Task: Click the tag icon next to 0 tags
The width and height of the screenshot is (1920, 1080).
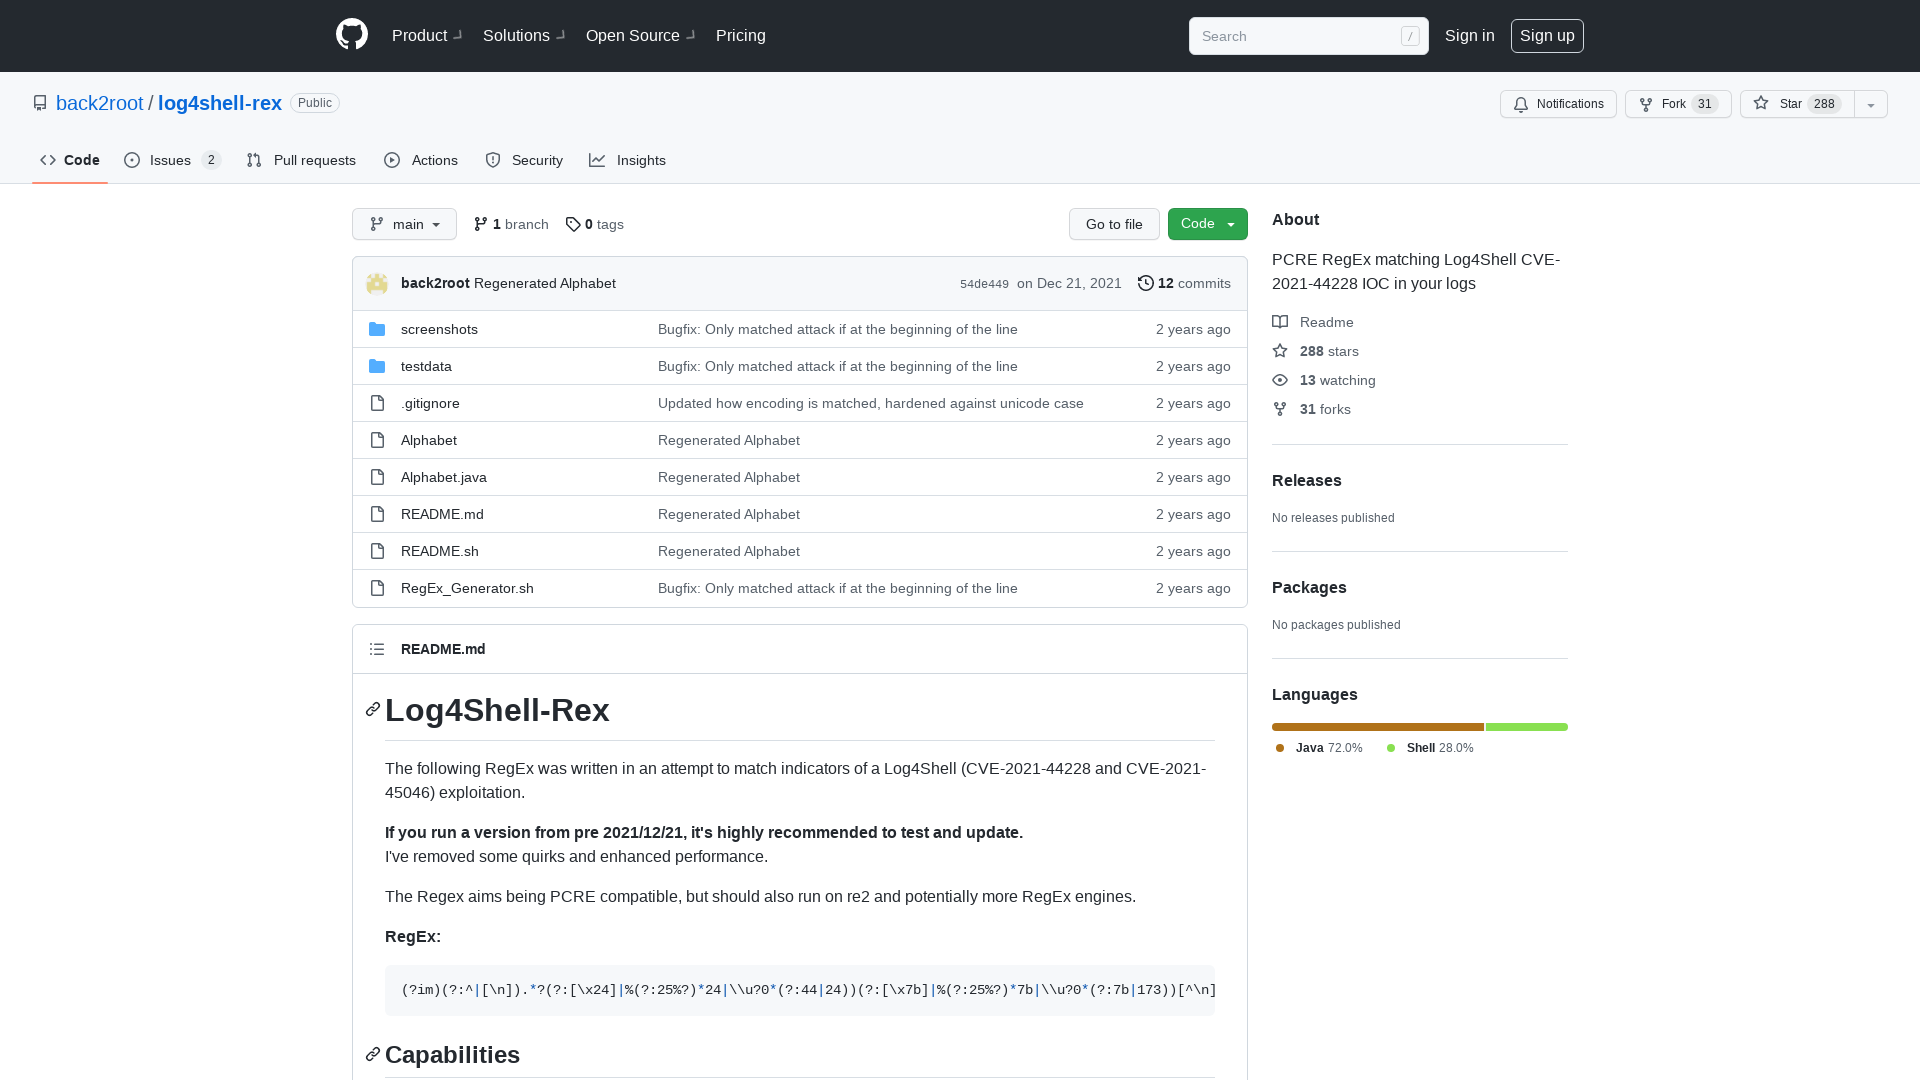Action: [573, 224]
